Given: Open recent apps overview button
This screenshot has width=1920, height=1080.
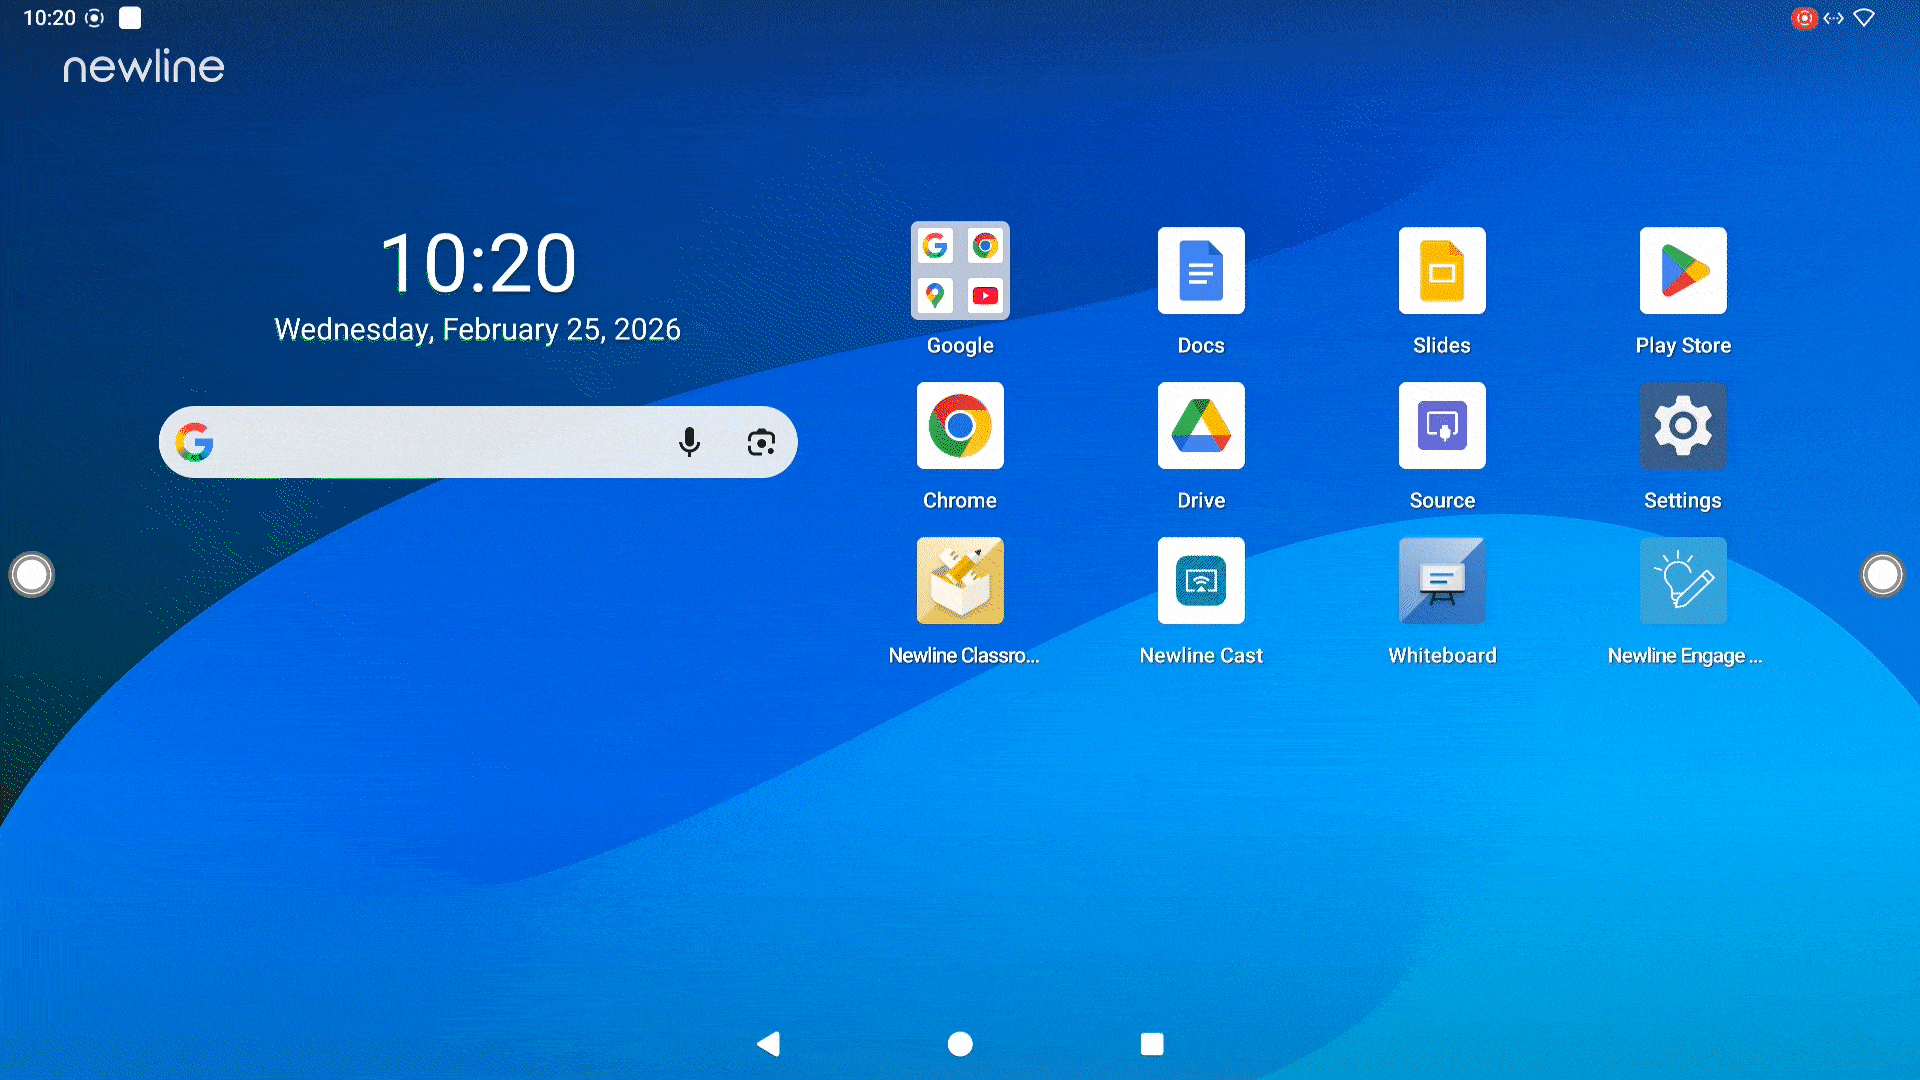Looking at the screenshot, I should tap(1152, 1044).
